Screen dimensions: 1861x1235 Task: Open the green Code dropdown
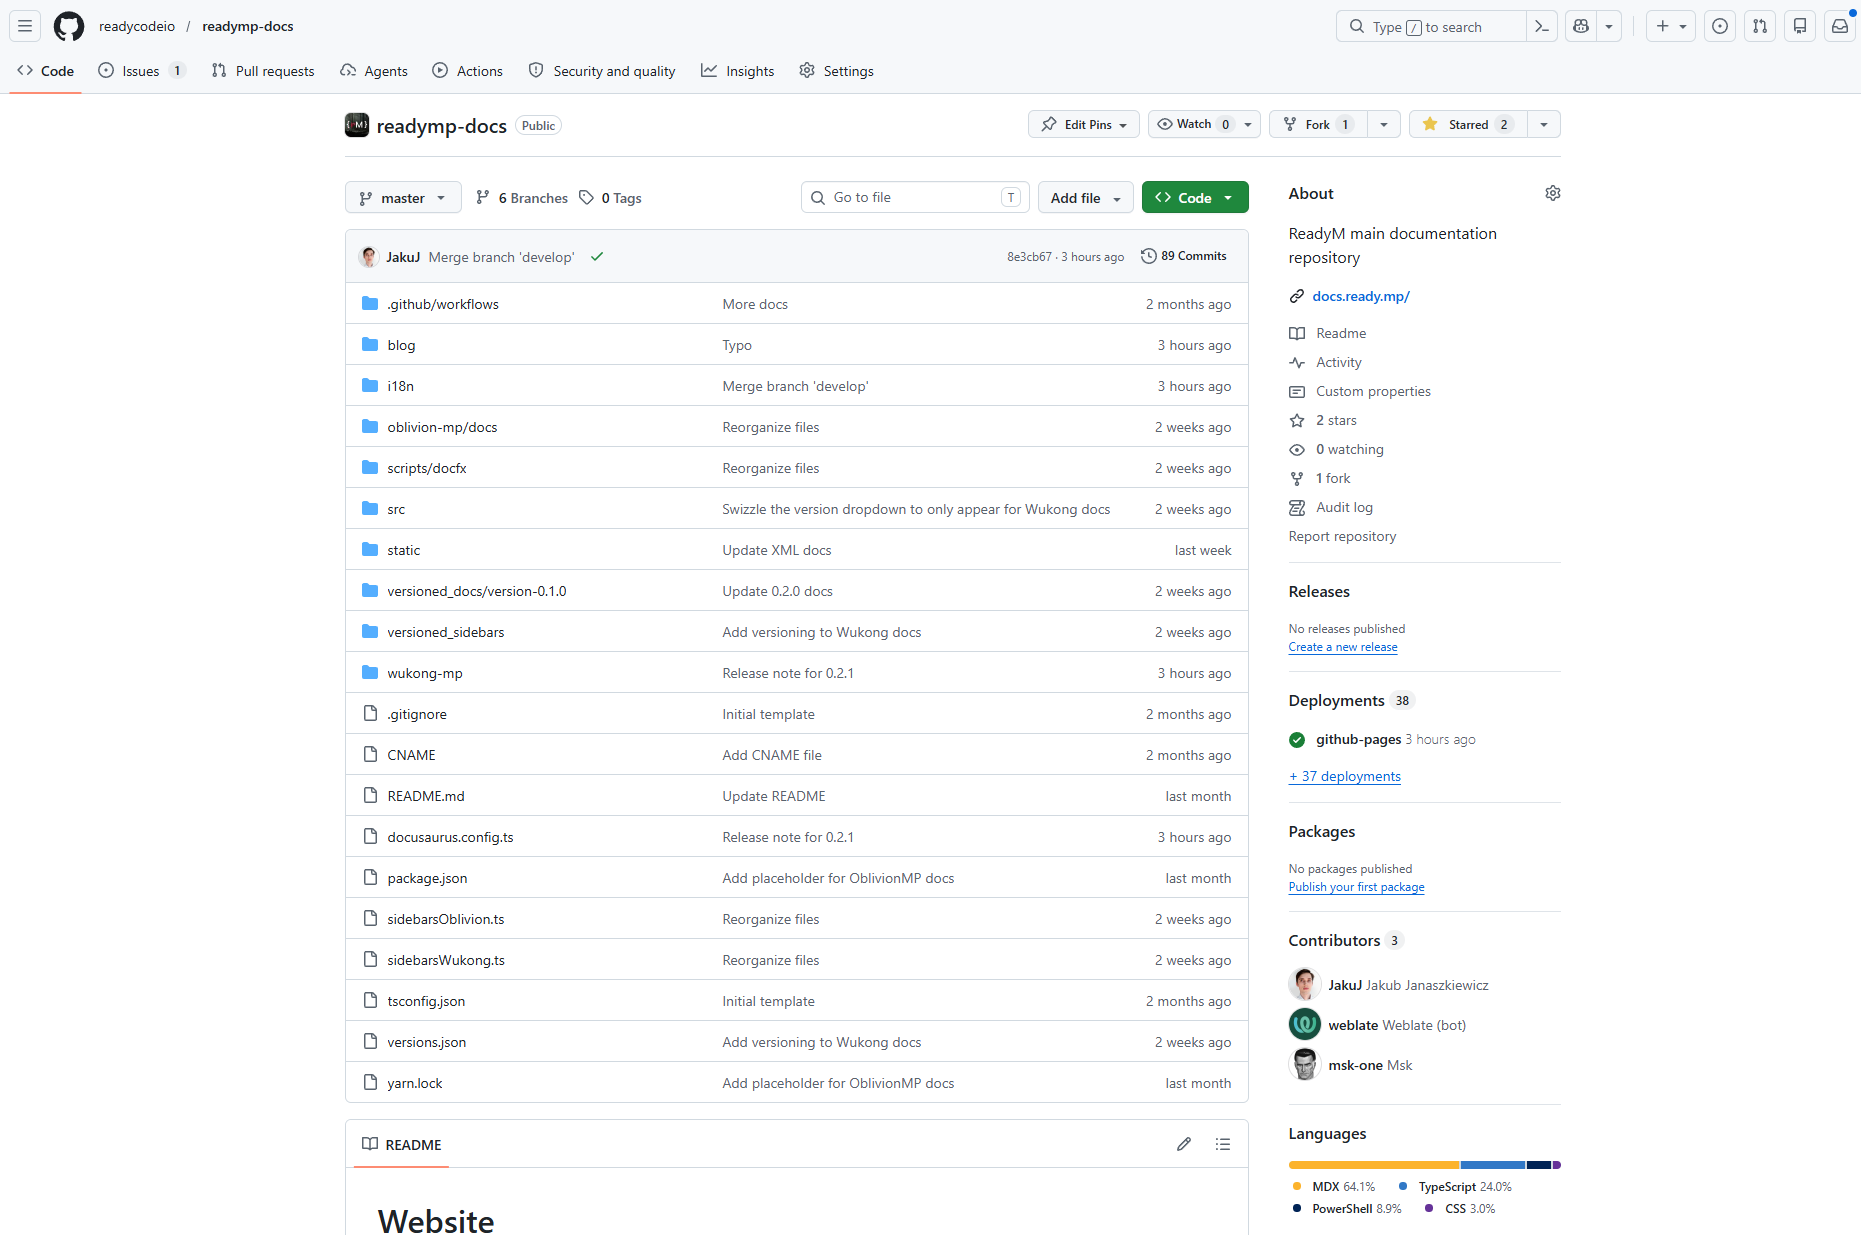[1195, 198]
